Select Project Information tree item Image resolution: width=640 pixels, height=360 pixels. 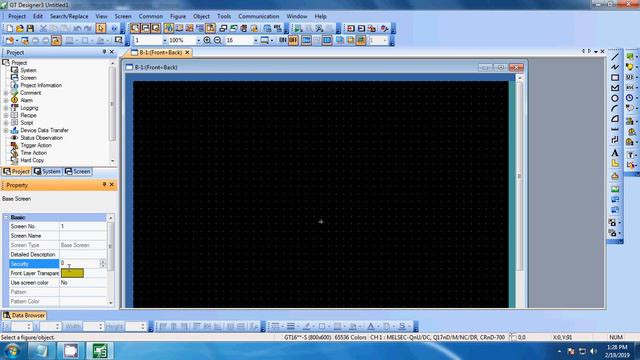pyautogui.click(x=41, y=85)
